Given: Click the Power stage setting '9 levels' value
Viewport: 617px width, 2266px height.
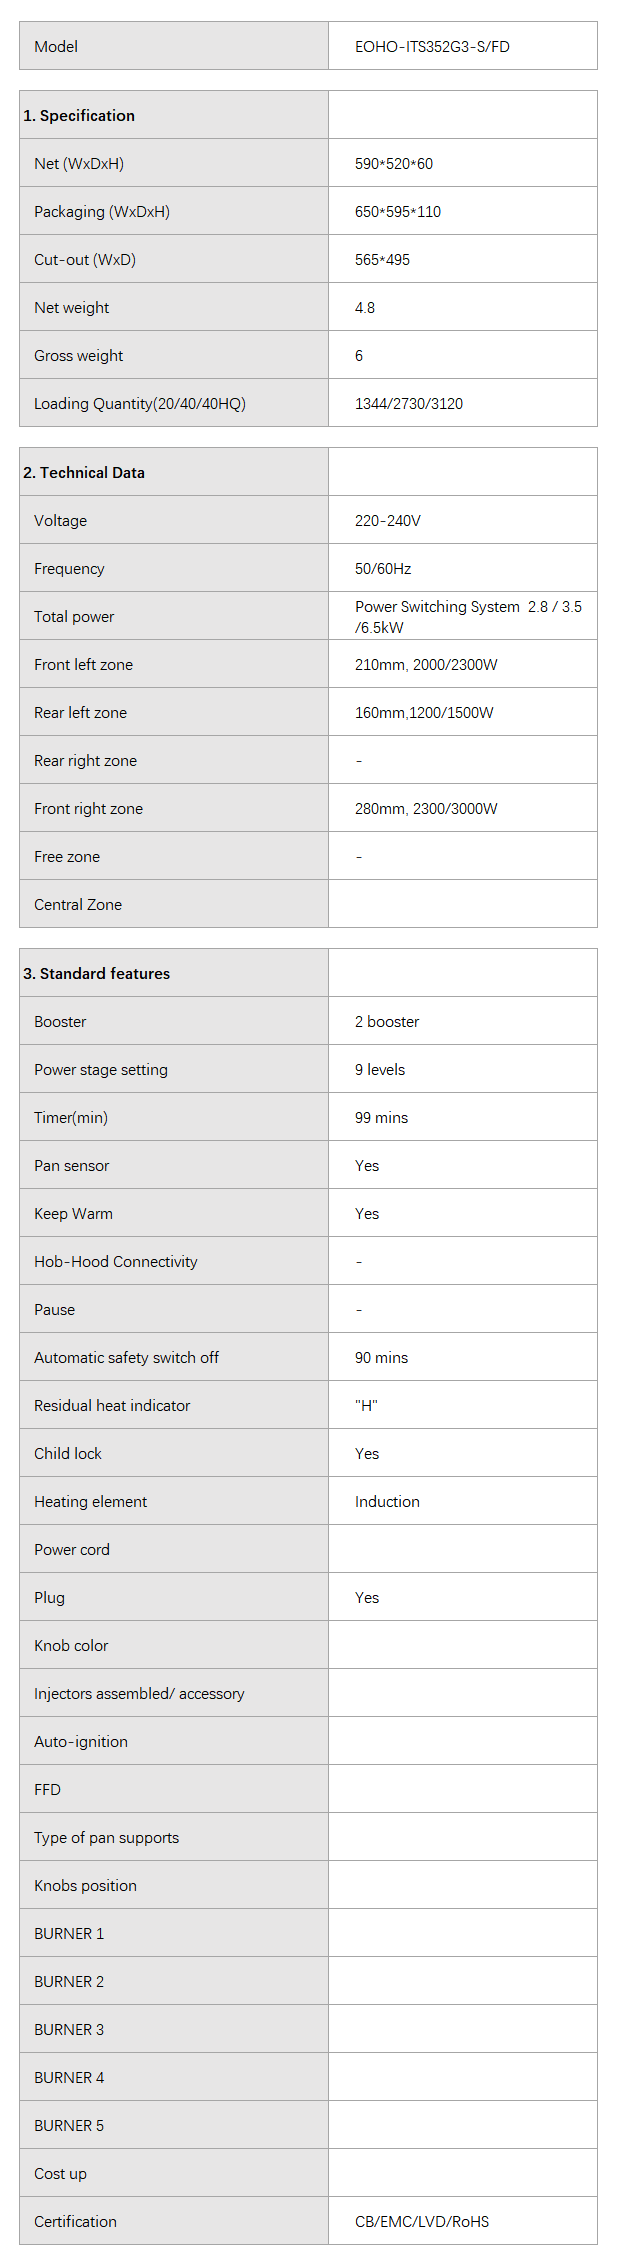Looking at the screenshot, I should pos(380,1070).
